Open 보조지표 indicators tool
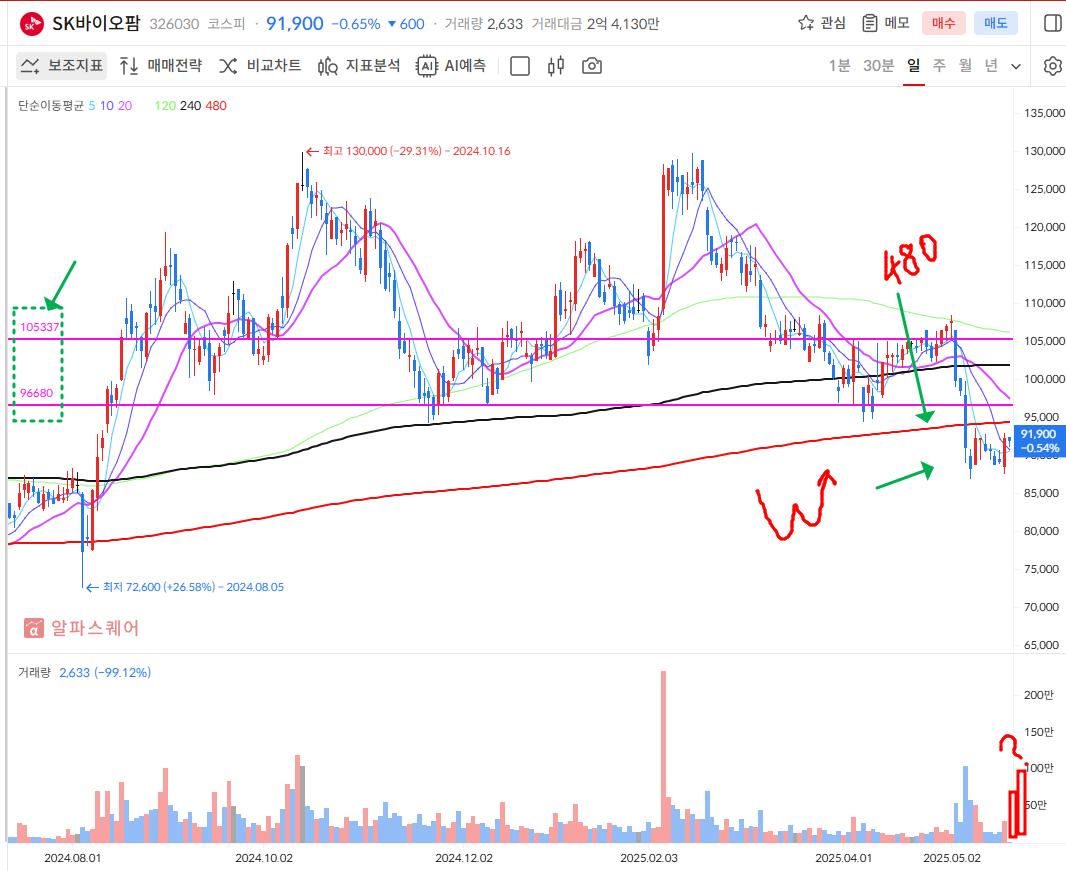 click(x=61, y=66)
